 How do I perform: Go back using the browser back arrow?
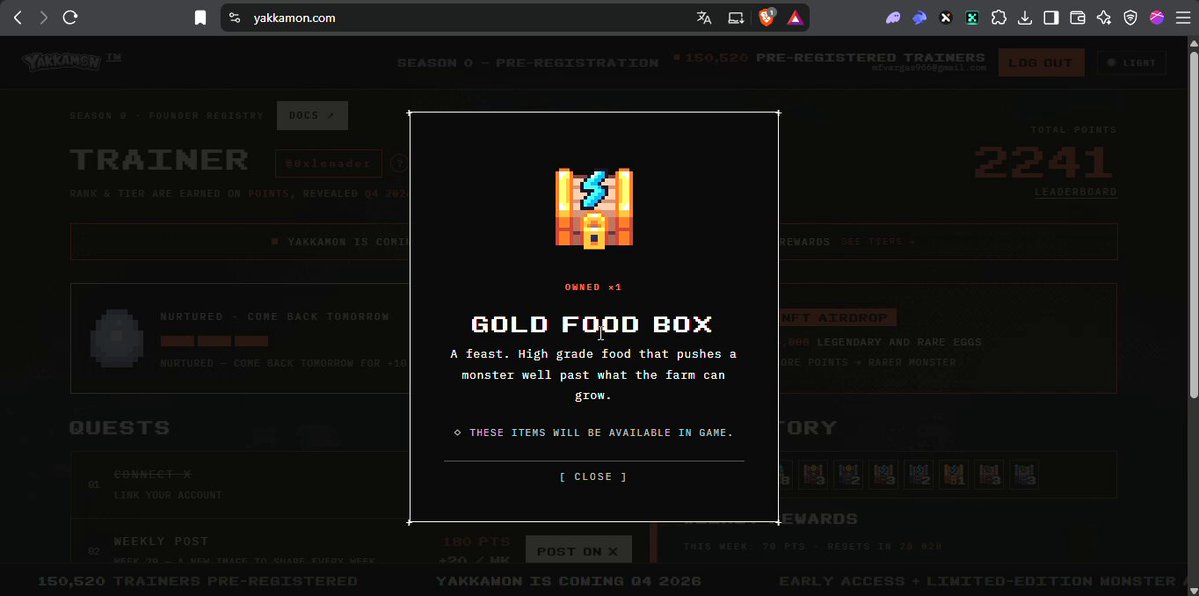tap(18, 18)
